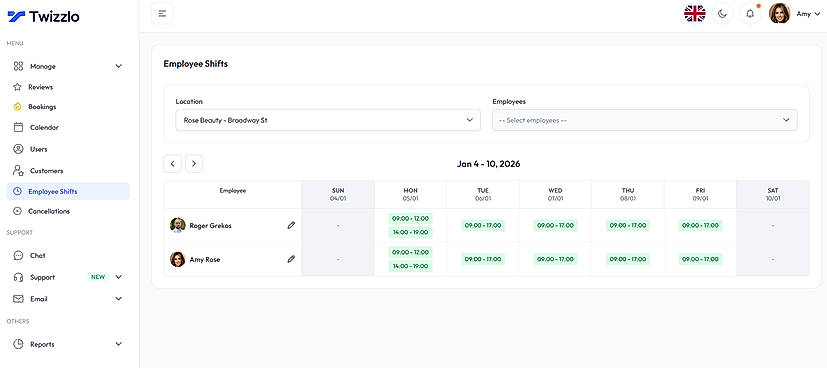Go to next week arrow
The height and width of the screenshot is (368, 827).
click(x=194, y=164)
